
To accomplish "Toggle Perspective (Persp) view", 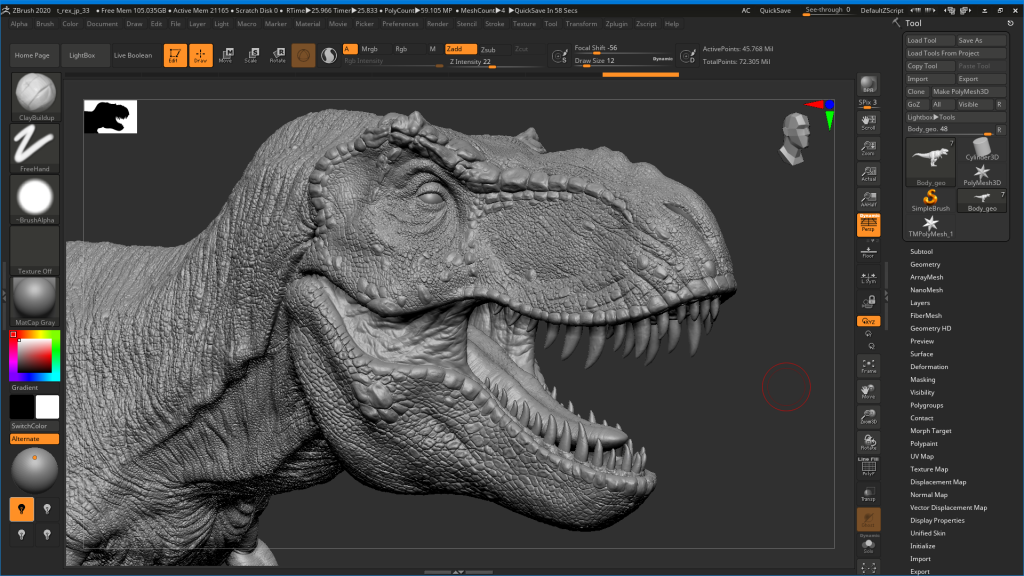I will 868,225.
